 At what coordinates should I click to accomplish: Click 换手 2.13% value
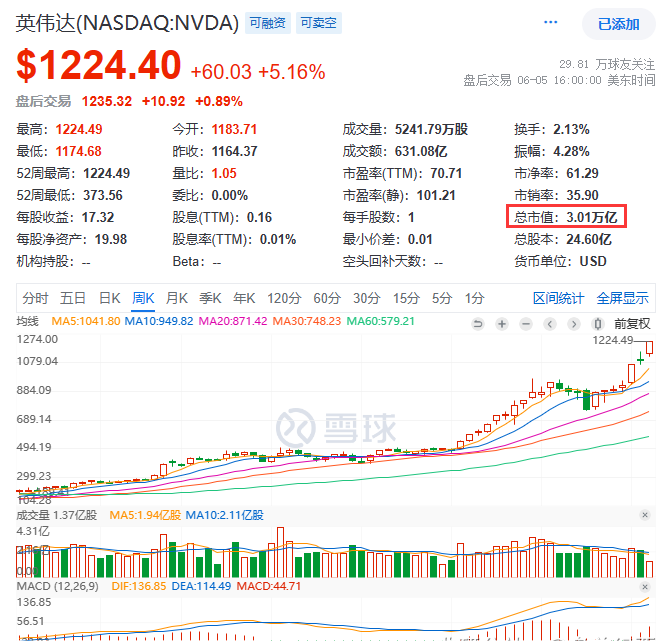click(x=571, y=129)
